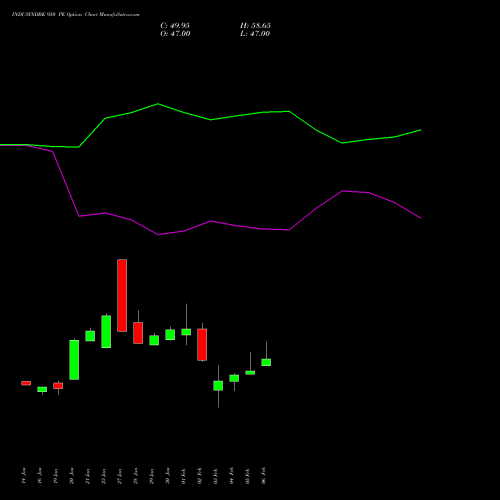
Task: Select the large green candle for 20 Jan
Action: click(74, 360)
